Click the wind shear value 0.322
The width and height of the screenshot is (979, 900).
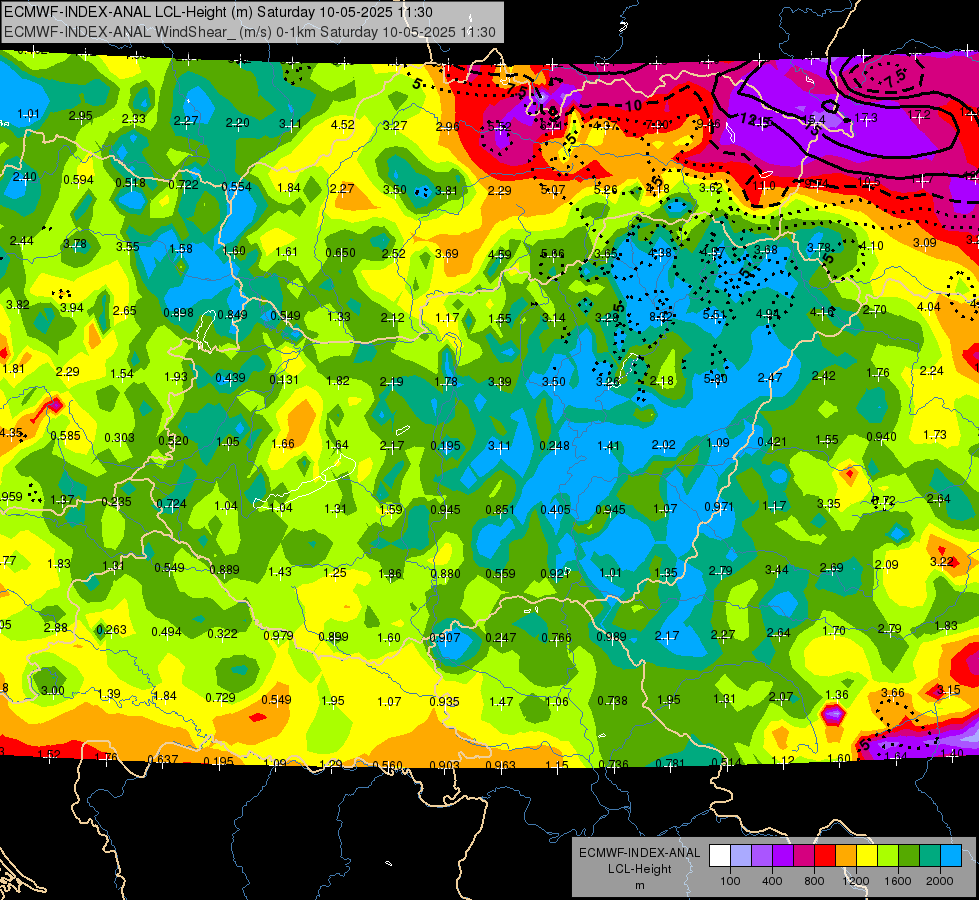click(x=222, y=634)
